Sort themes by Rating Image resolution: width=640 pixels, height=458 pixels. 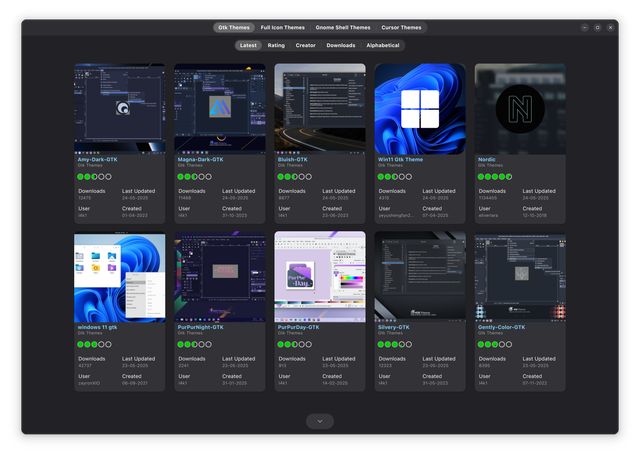276,45
